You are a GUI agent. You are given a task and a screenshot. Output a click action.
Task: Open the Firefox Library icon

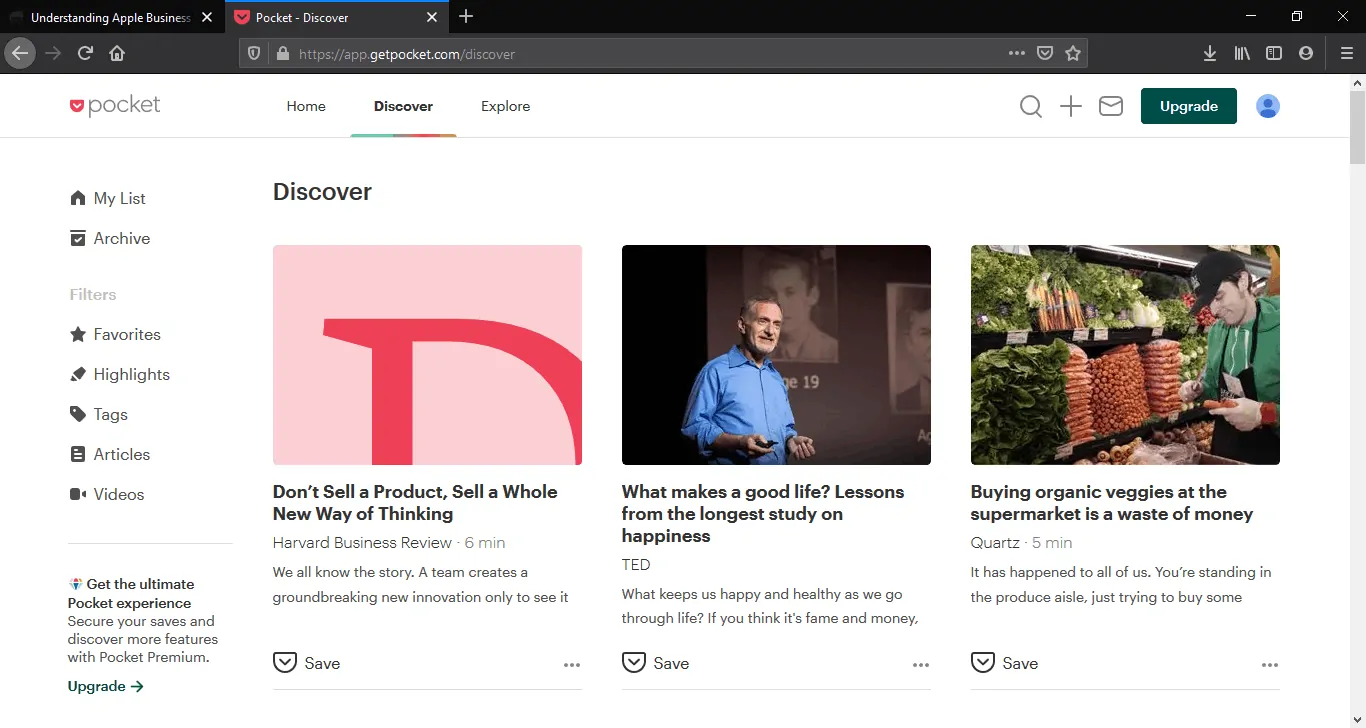tap(1242, 53)
